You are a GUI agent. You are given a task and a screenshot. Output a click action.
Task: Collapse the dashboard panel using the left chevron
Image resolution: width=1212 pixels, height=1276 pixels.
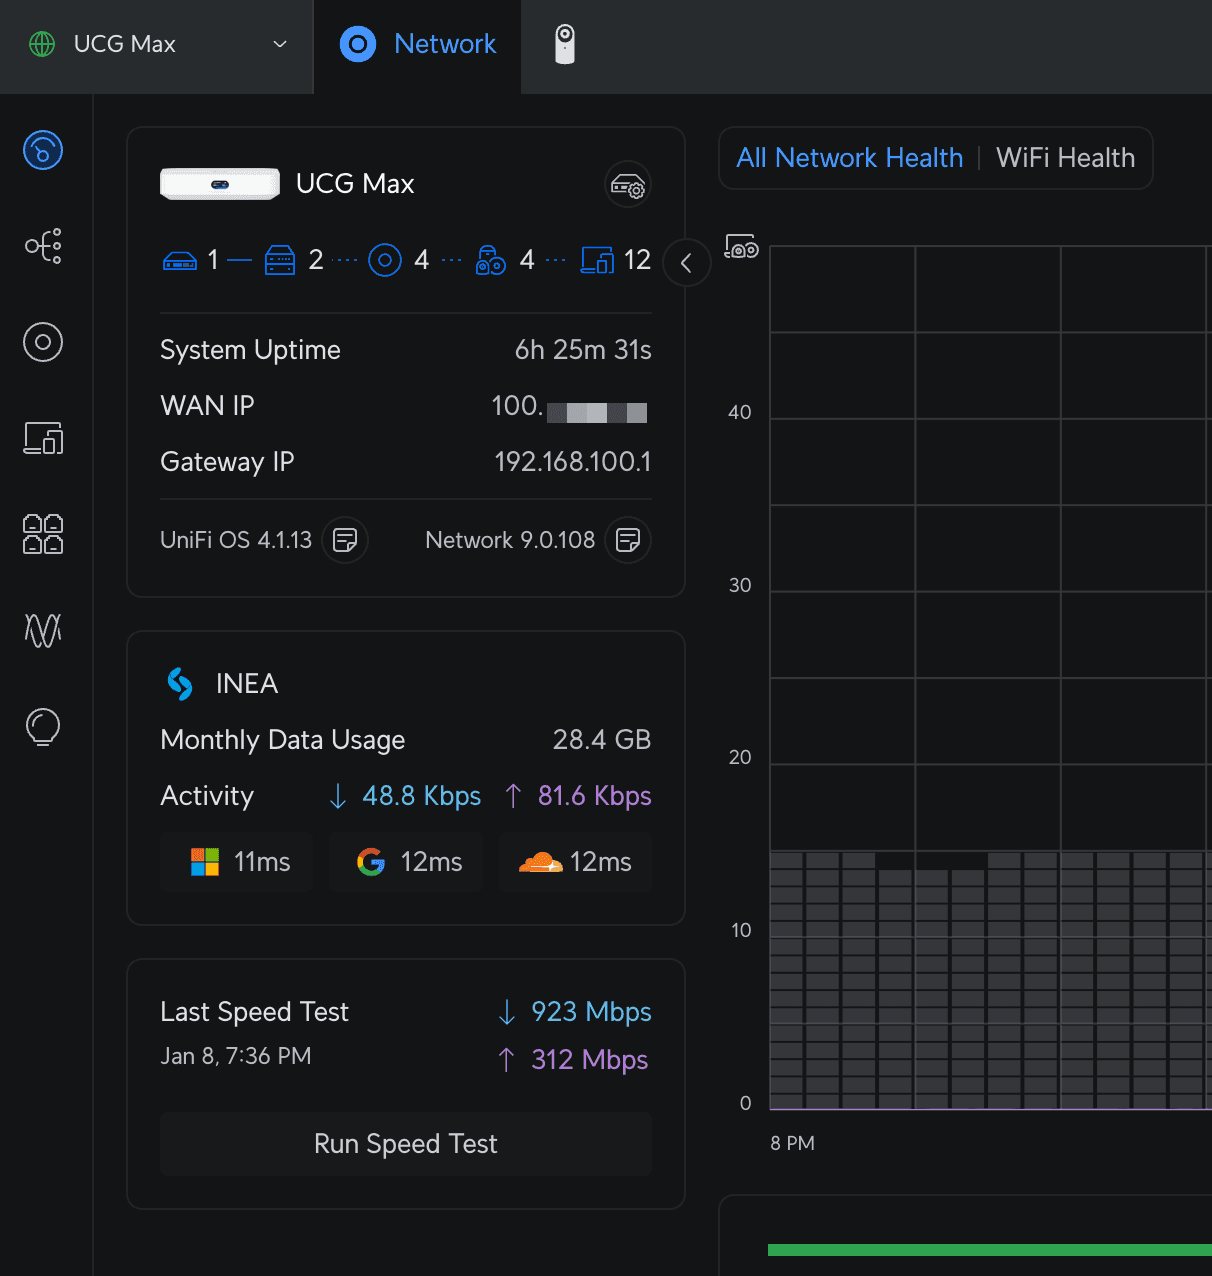(687, 262)
